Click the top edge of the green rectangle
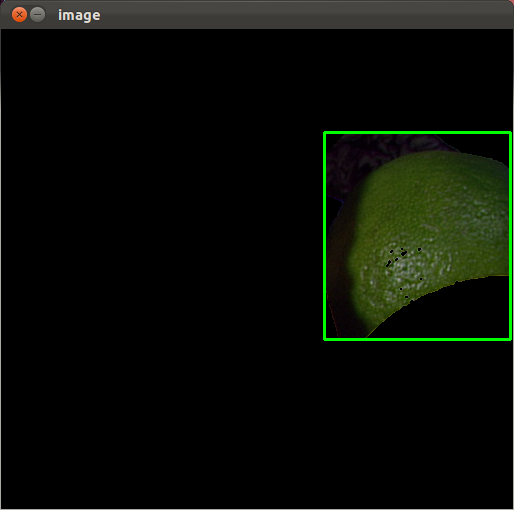This screenshot has height=510, width=514. click(x=417, y=133)
